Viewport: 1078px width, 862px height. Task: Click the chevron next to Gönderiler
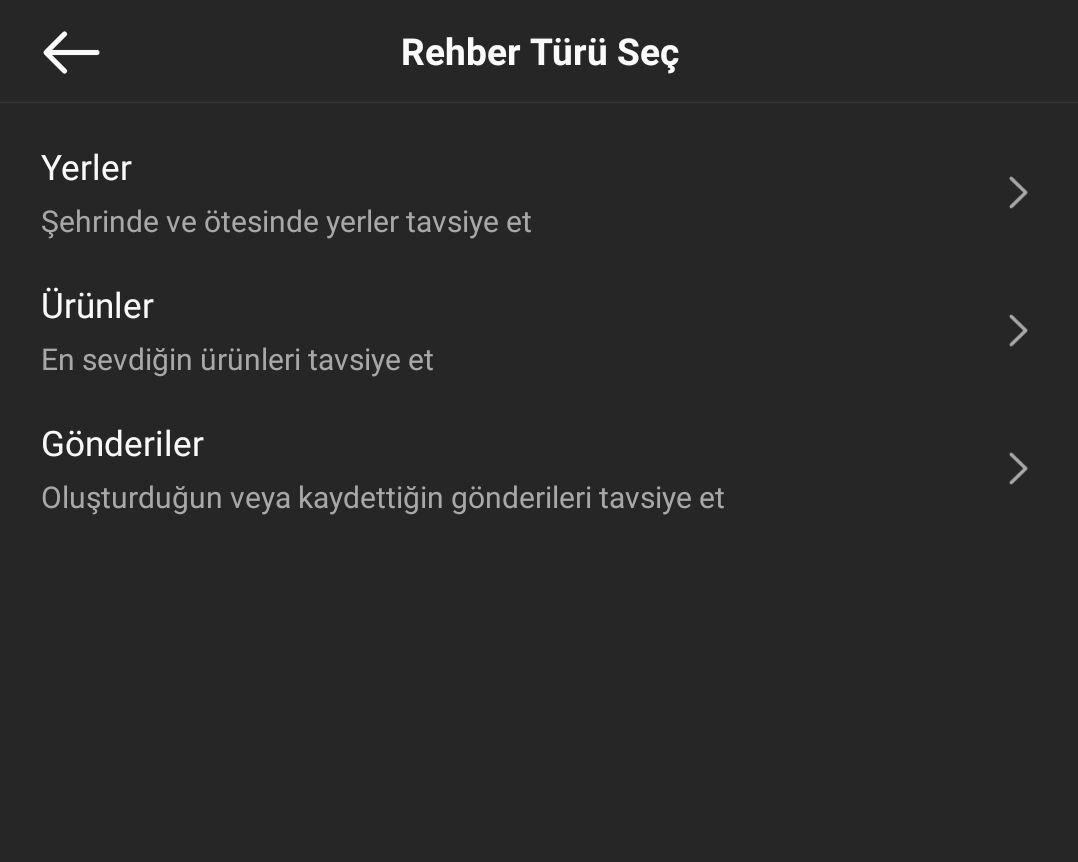tap(1018, 469)
